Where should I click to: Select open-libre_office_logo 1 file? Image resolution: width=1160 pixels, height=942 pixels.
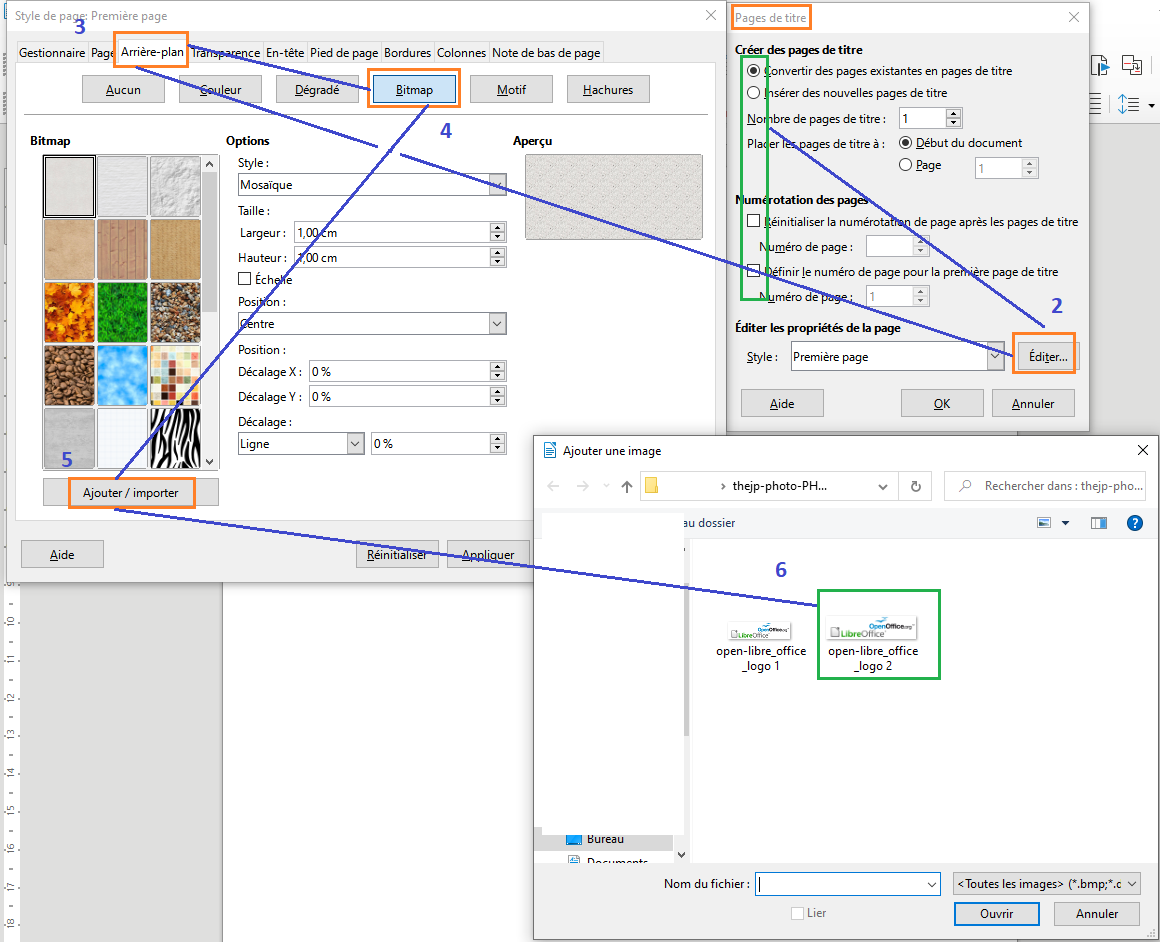(x=761, y=646)
